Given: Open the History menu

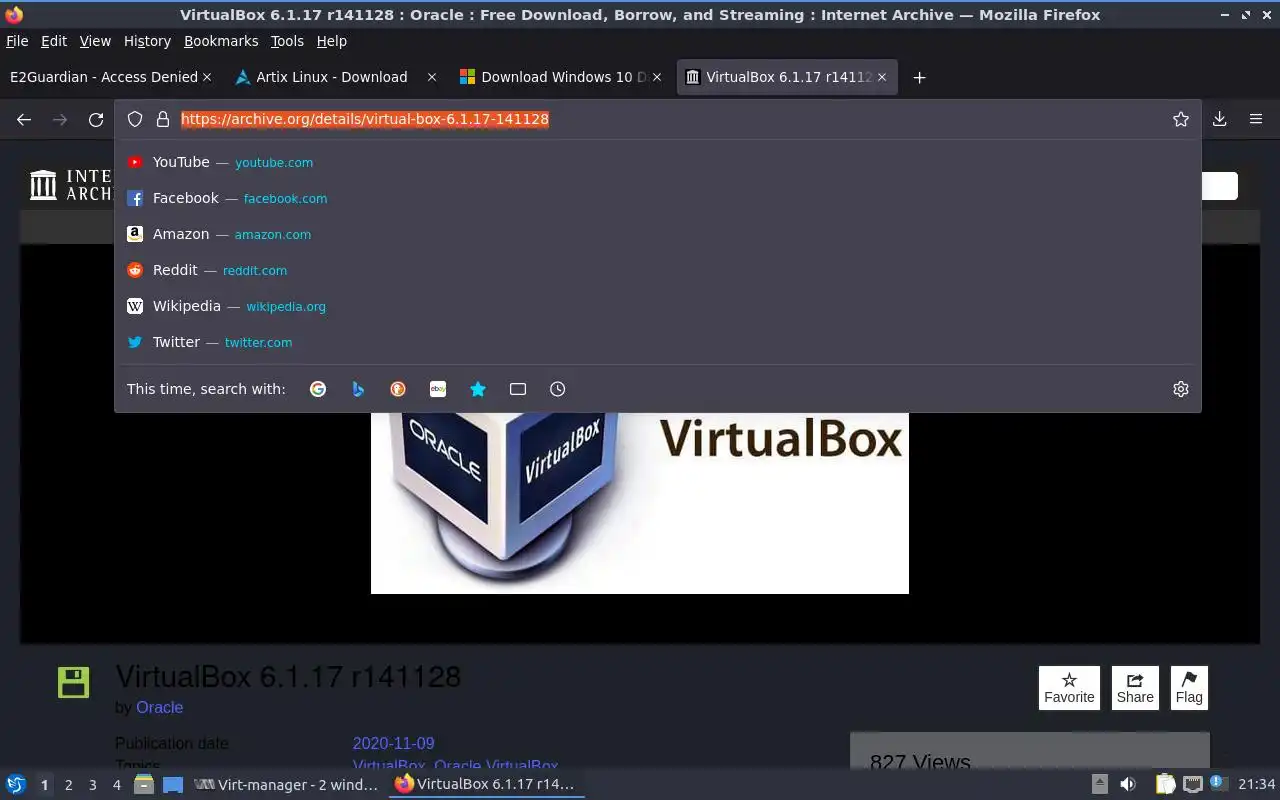Looking at the screenshot, I should point(147,41).
